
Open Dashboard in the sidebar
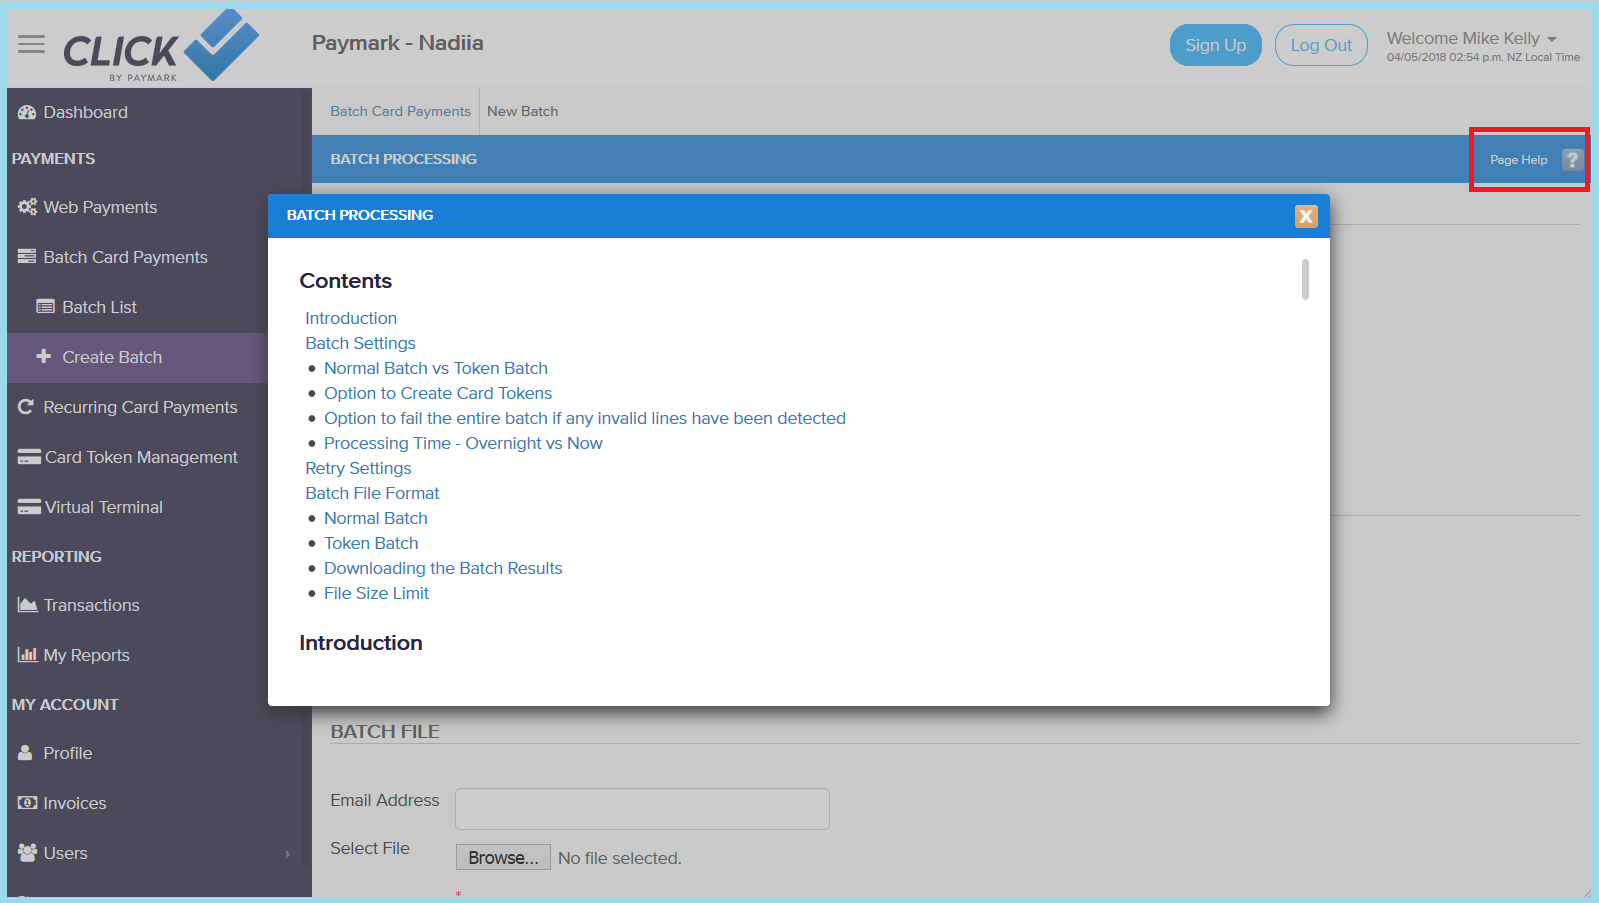click(x=85, y=112)
